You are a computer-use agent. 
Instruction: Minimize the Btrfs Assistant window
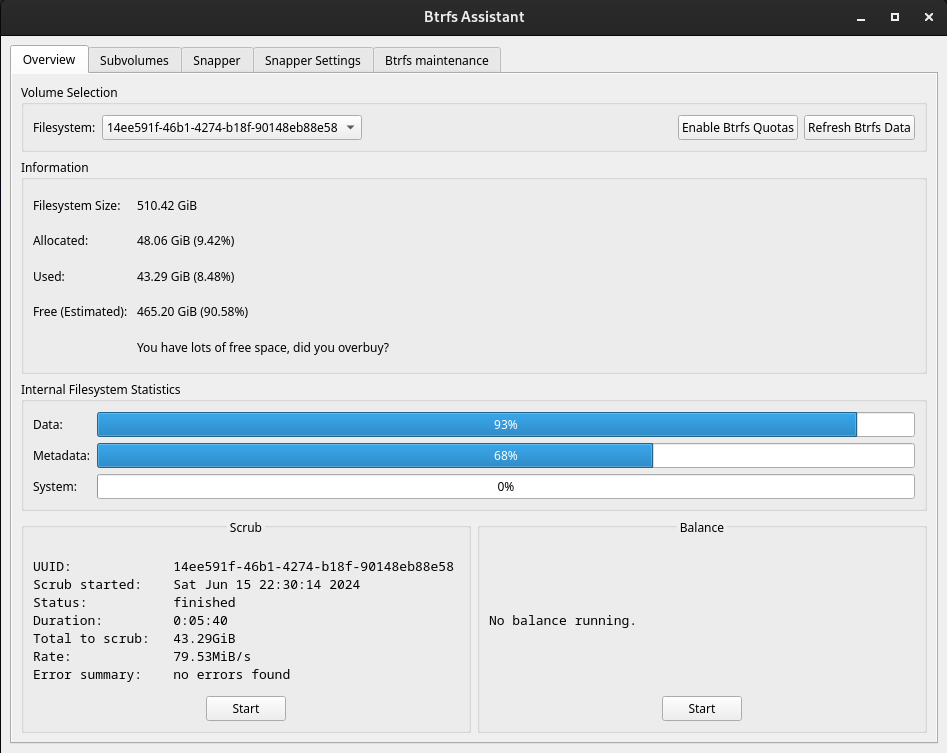(861, 18)
